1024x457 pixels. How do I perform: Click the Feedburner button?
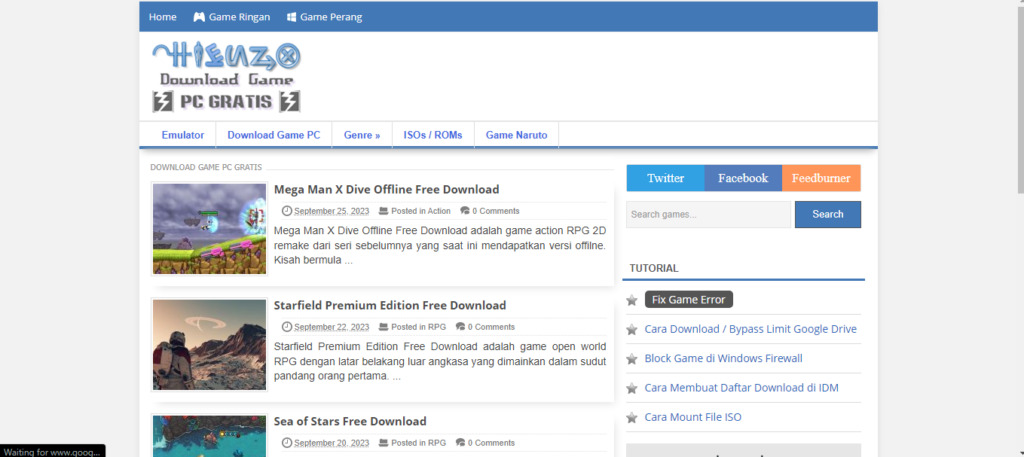click(x=822, y=178)
